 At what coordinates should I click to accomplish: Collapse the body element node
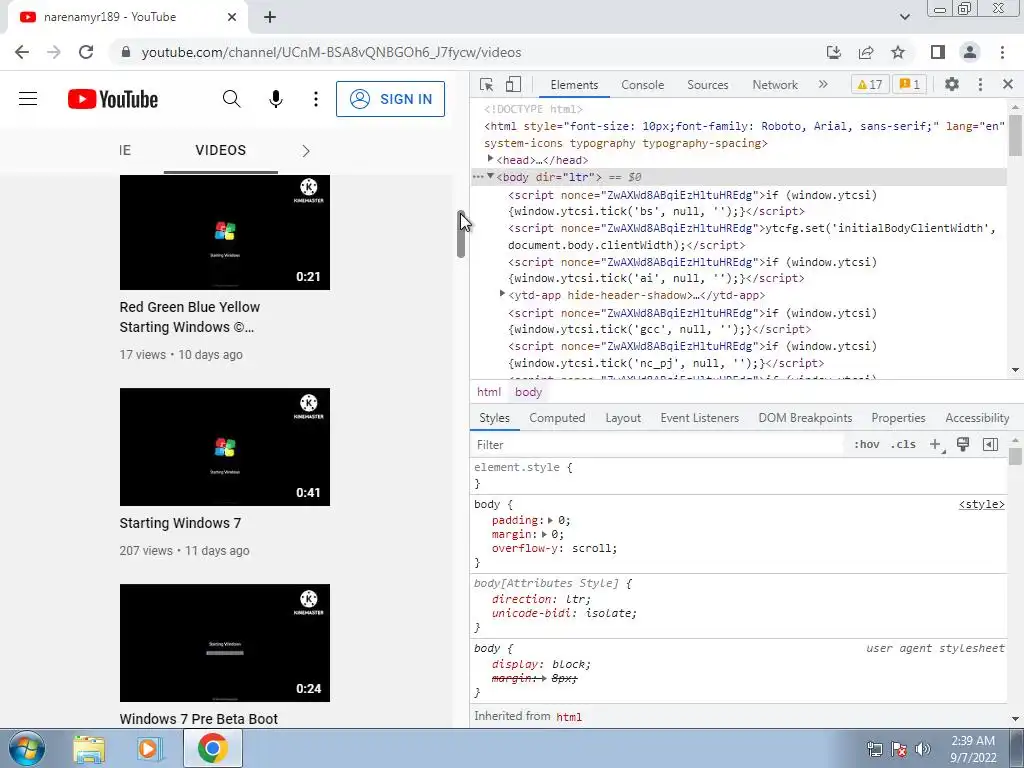click(490, 176)
